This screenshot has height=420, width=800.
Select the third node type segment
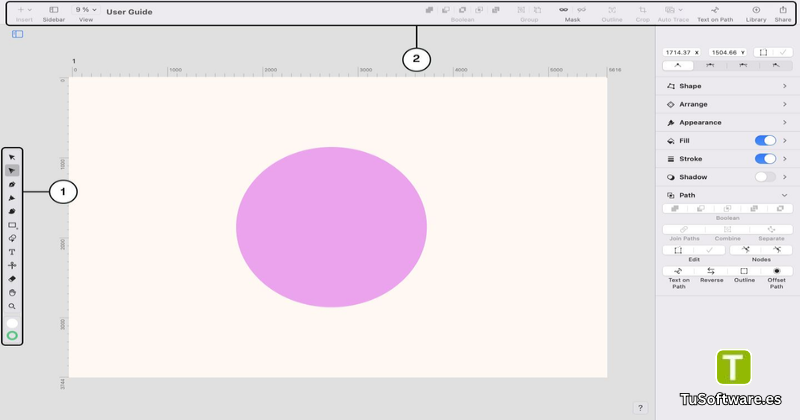(743, 65)
